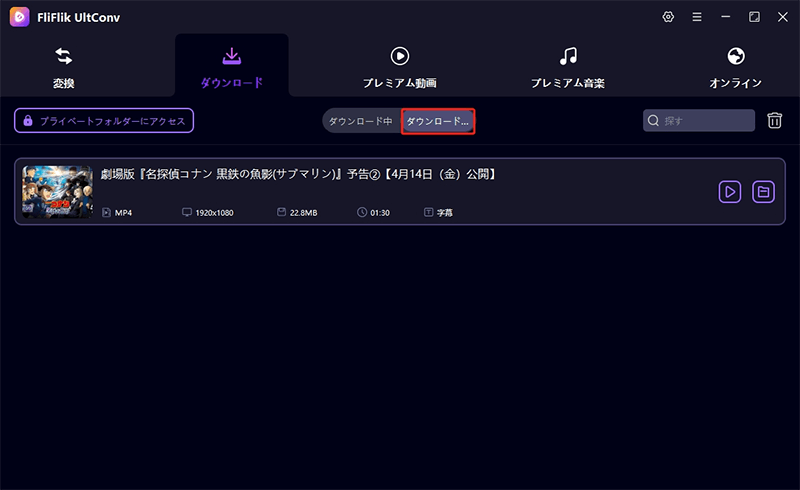Image resolution: width=800 pixels, height=490 pixels.
Task: Switch to the 変換 tab
Action: pos(63,66)
